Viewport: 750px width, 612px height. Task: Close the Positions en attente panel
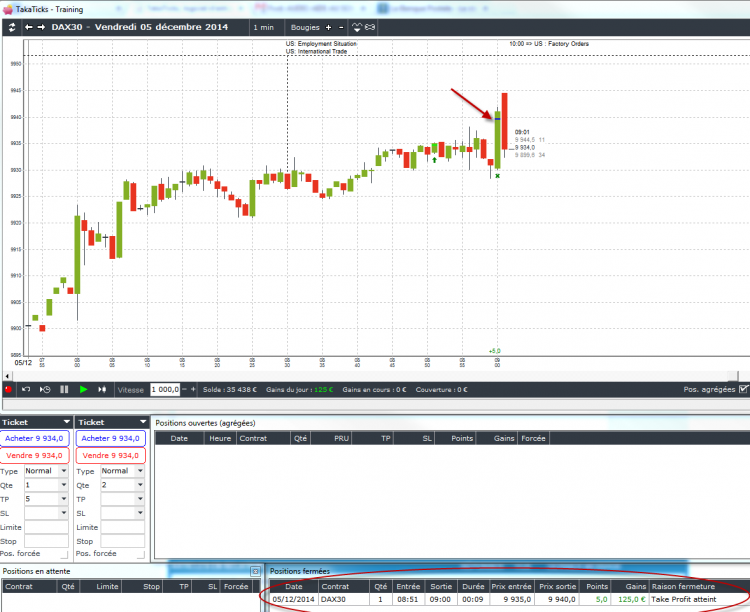point(255,571)
